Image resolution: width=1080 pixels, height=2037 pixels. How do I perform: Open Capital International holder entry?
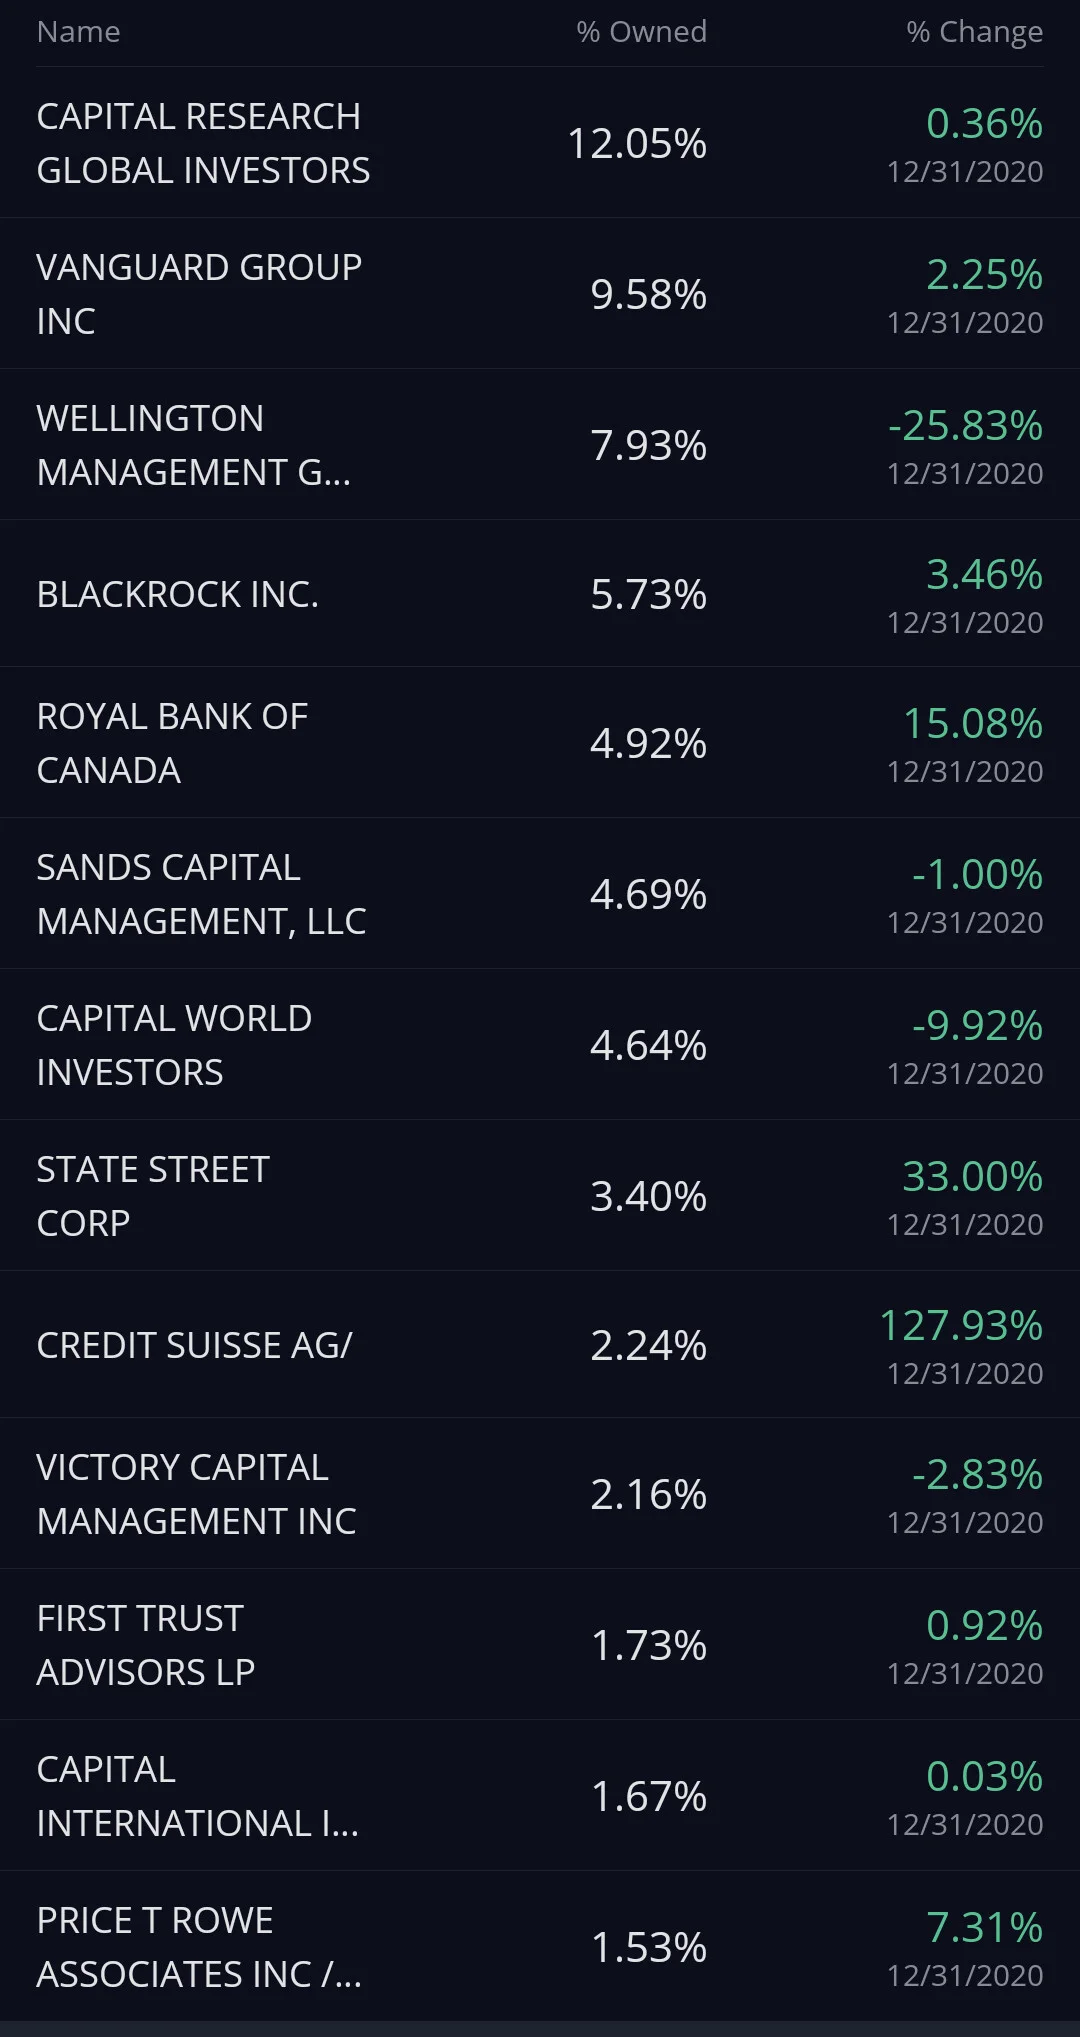tap(540, 1796)
